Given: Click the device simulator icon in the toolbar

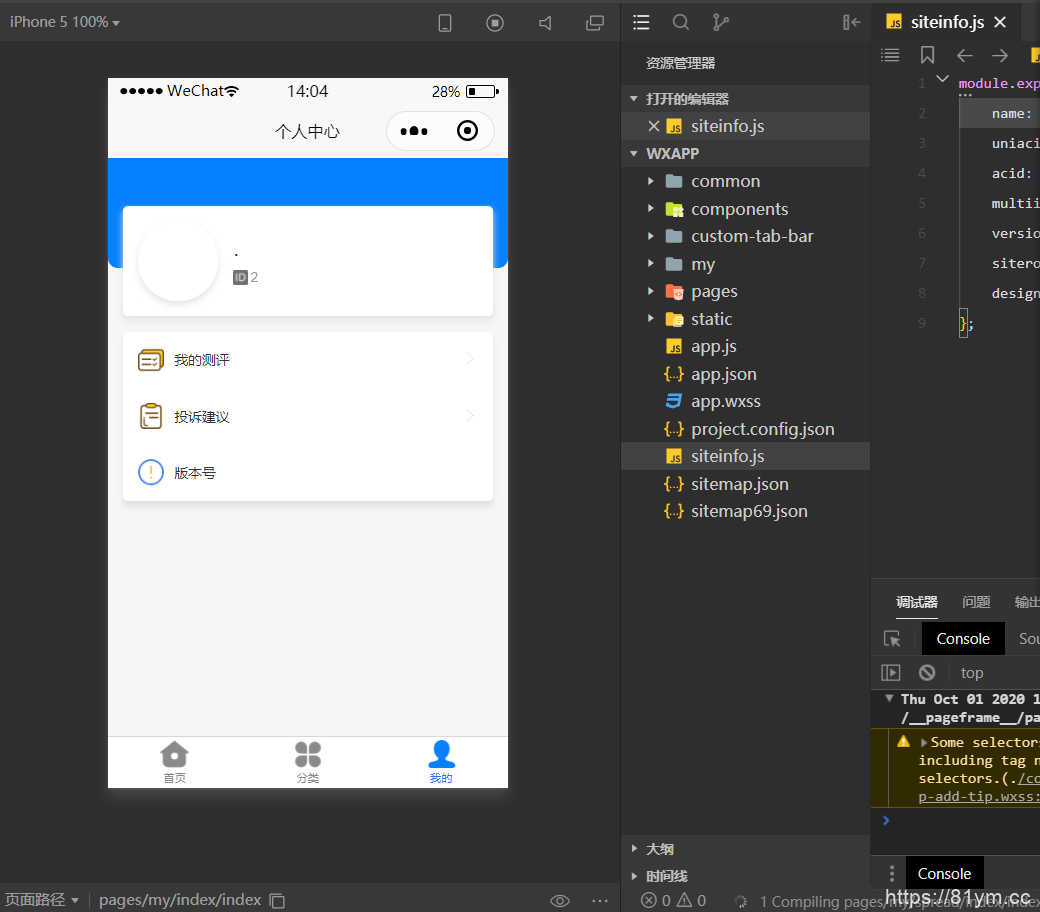Looking at the screenshot, I should pyautogui.click(x=444, y=21).
